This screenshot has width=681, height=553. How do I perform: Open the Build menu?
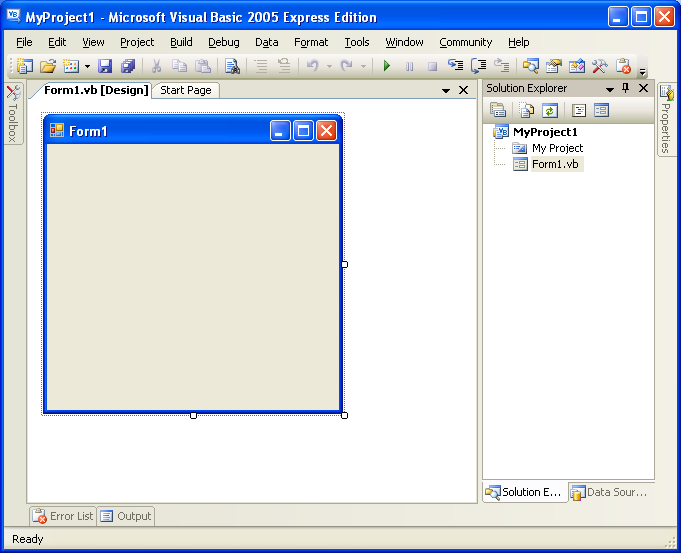coord(181,42)
